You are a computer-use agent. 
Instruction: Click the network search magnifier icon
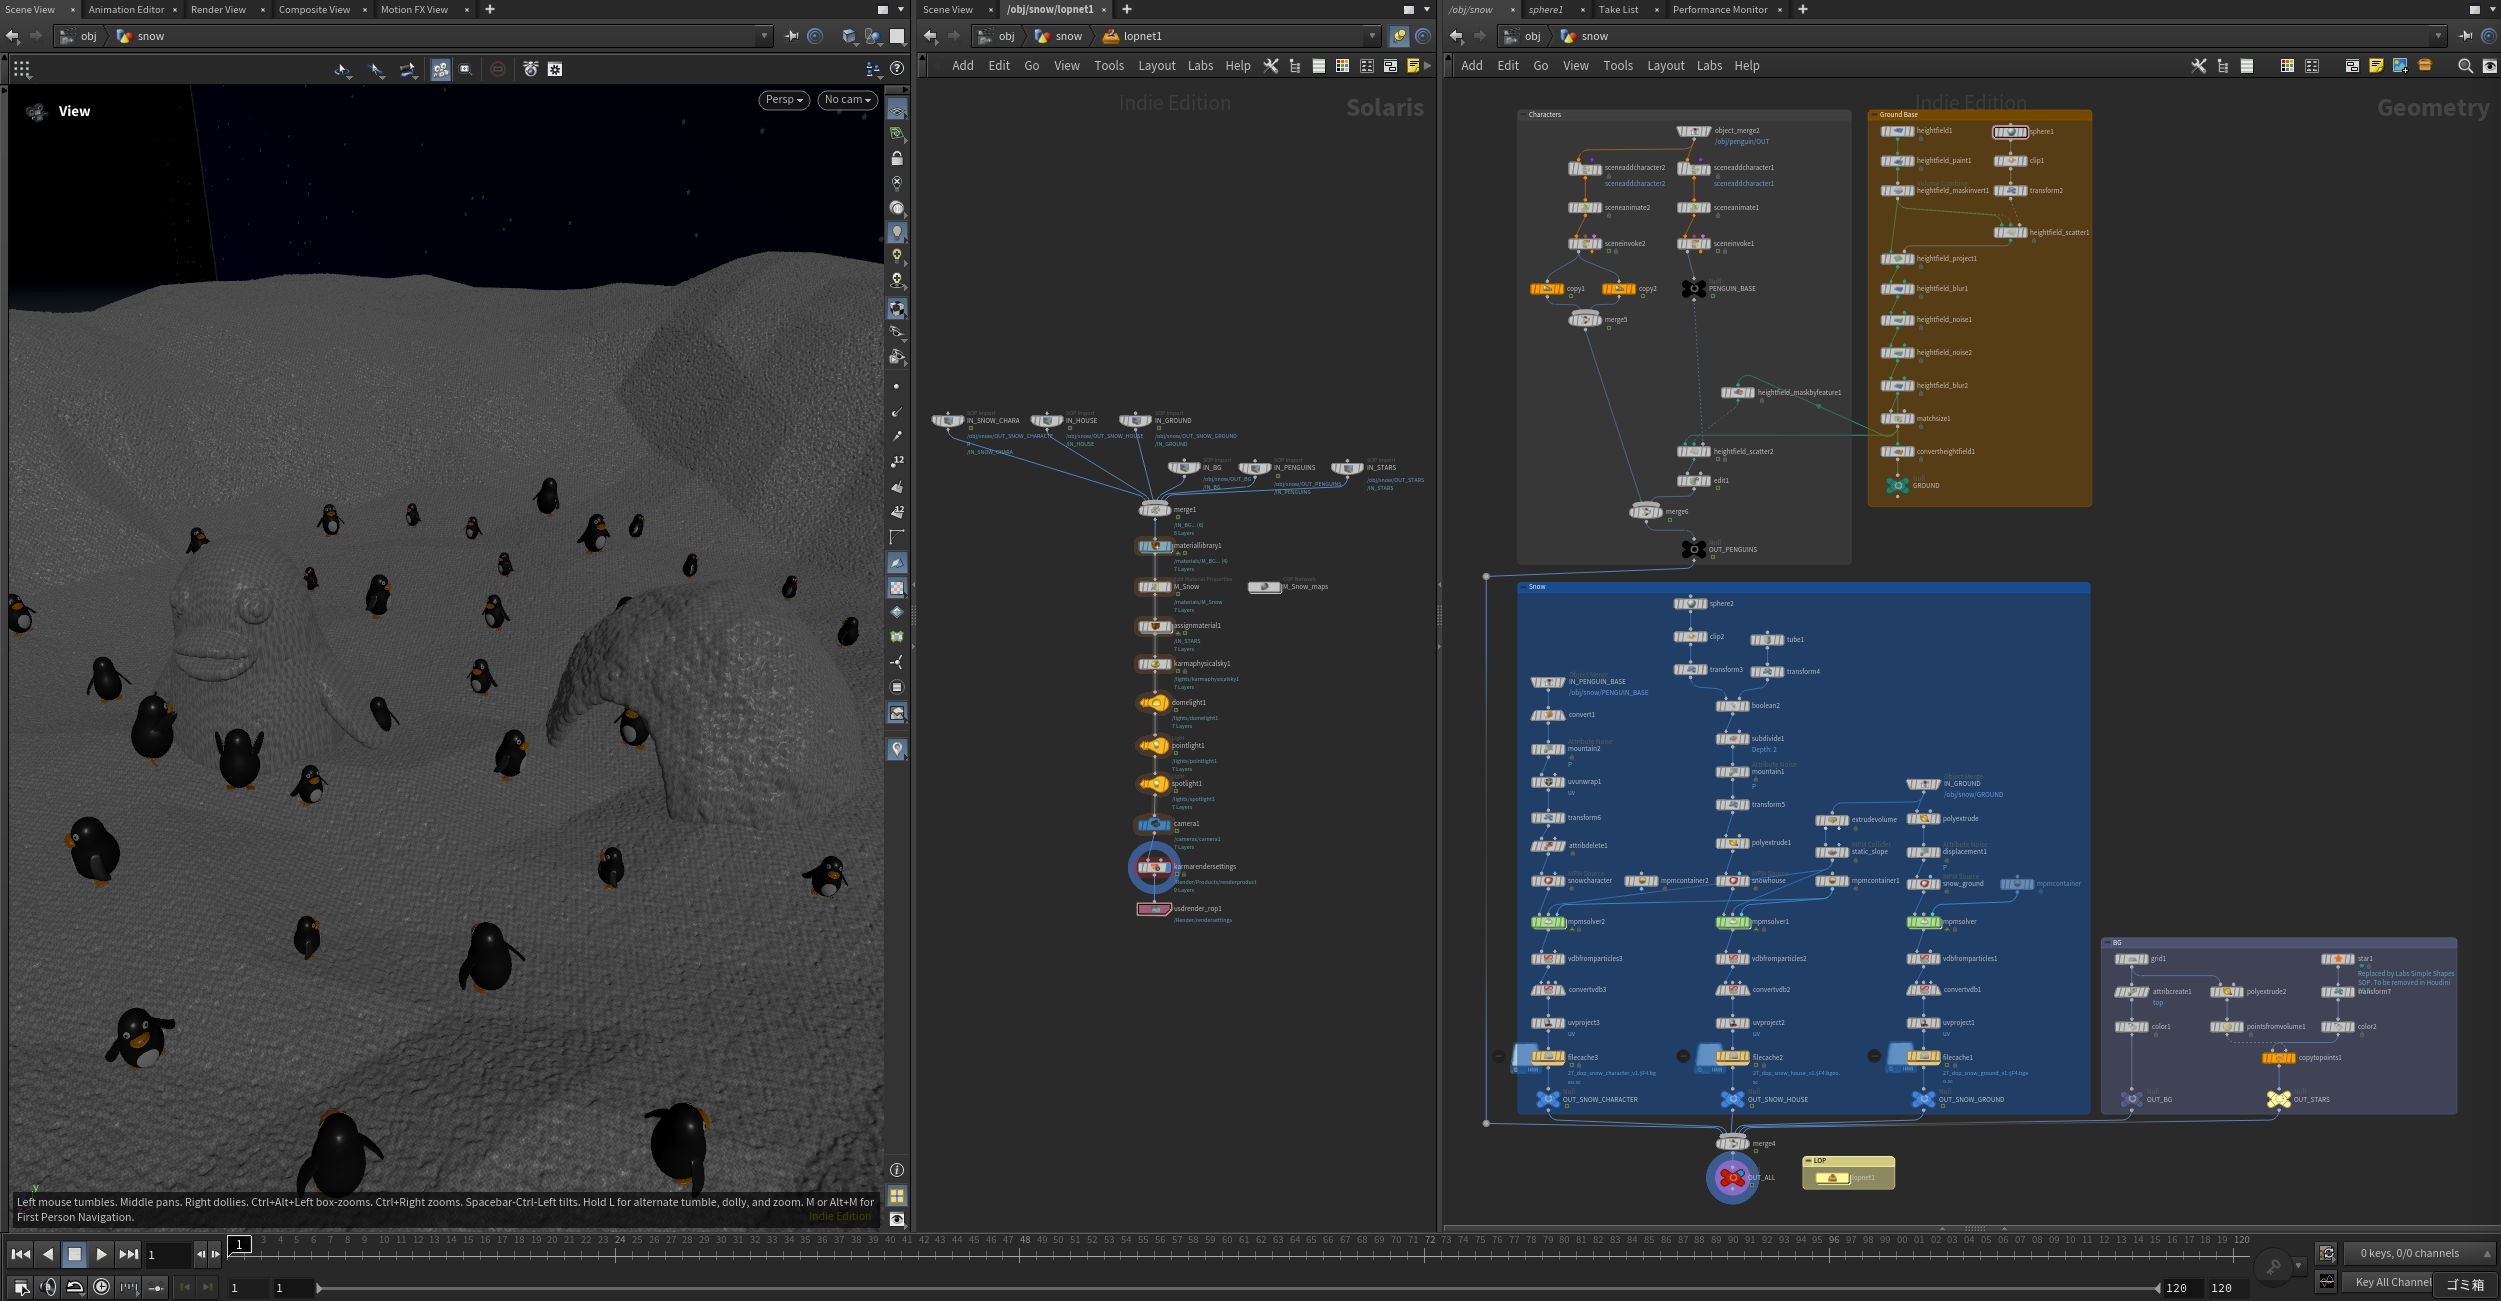pyautogui.click(x=2465, y=66)
